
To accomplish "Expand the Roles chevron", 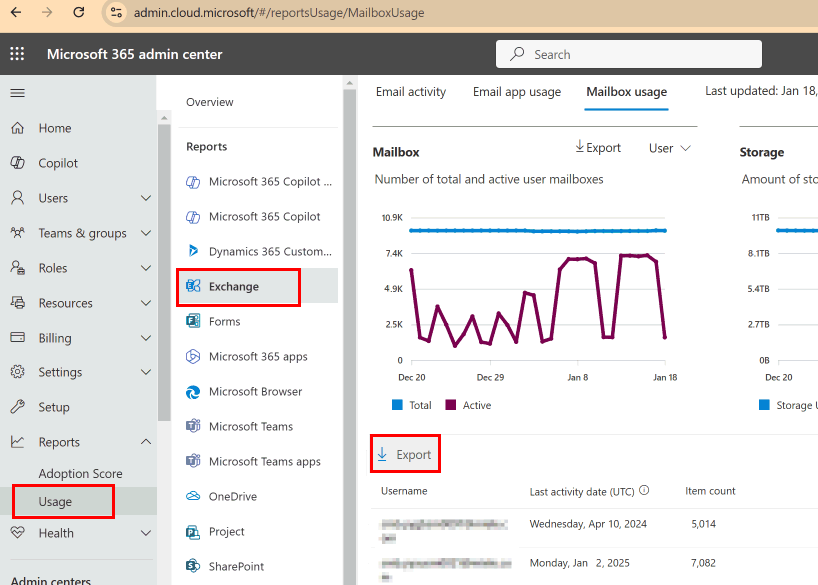I will coord(146,268).
